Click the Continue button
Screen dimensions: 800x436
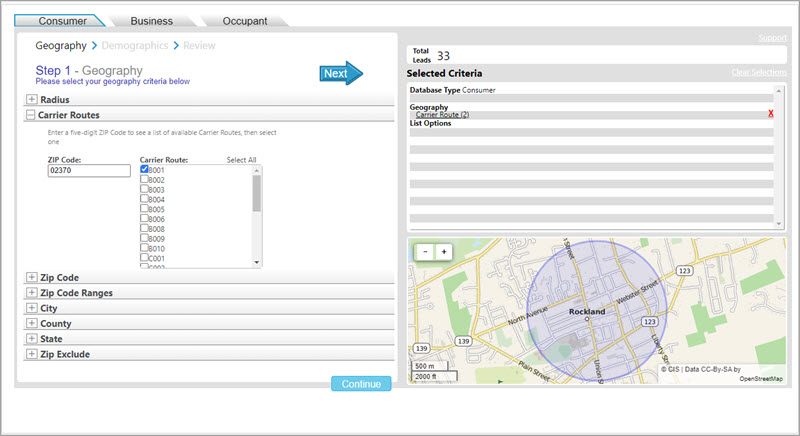pyautogui.click(x=361, y=383)
